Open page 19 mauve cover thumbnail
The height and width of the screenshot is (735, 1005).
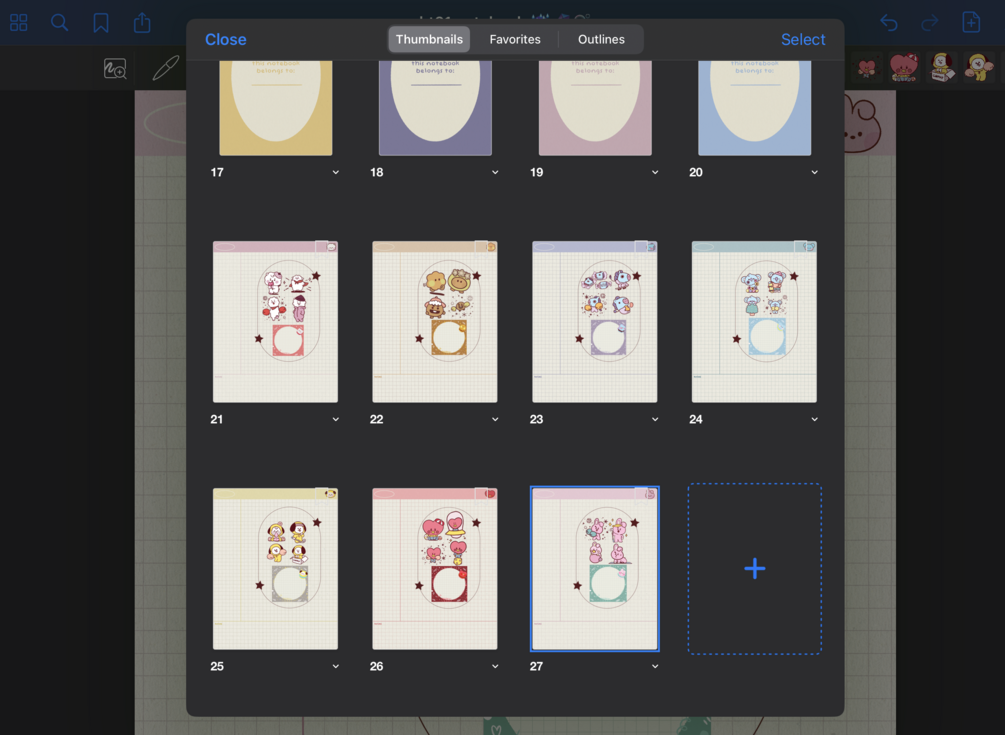(x=595, y=108)
